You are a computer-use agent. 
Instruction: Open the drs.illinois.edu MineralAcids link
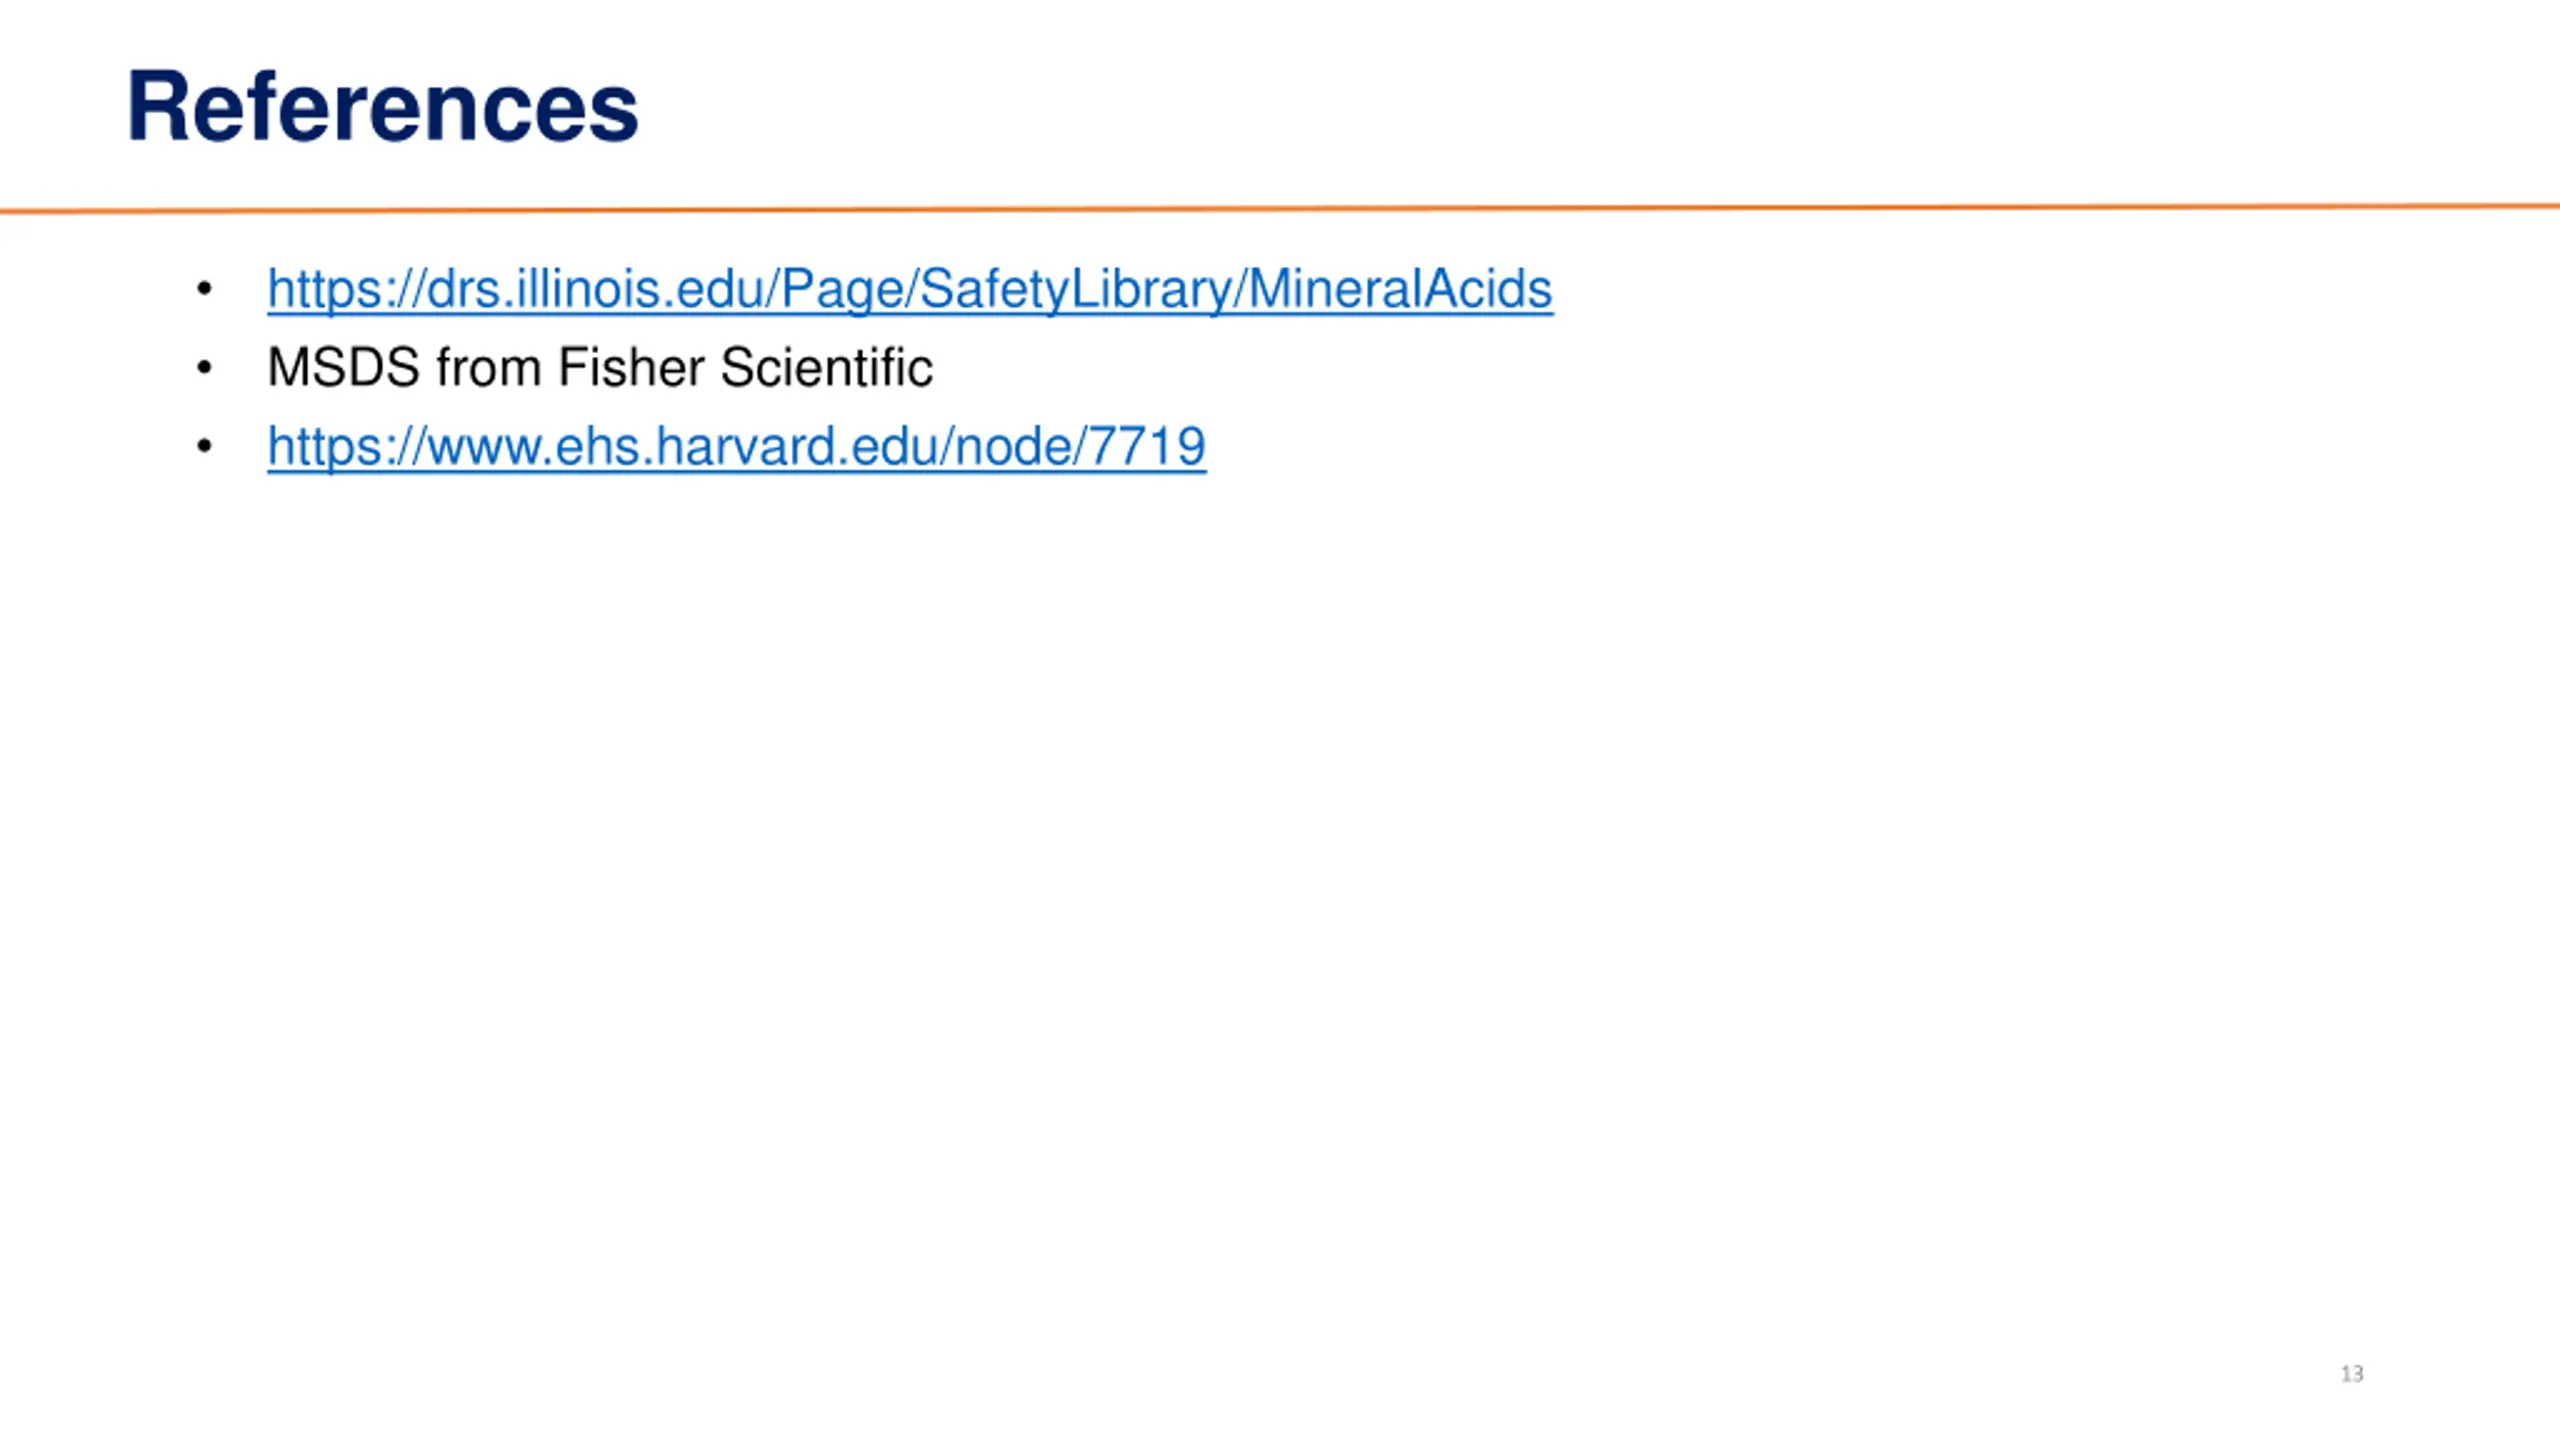click(910, 290)
